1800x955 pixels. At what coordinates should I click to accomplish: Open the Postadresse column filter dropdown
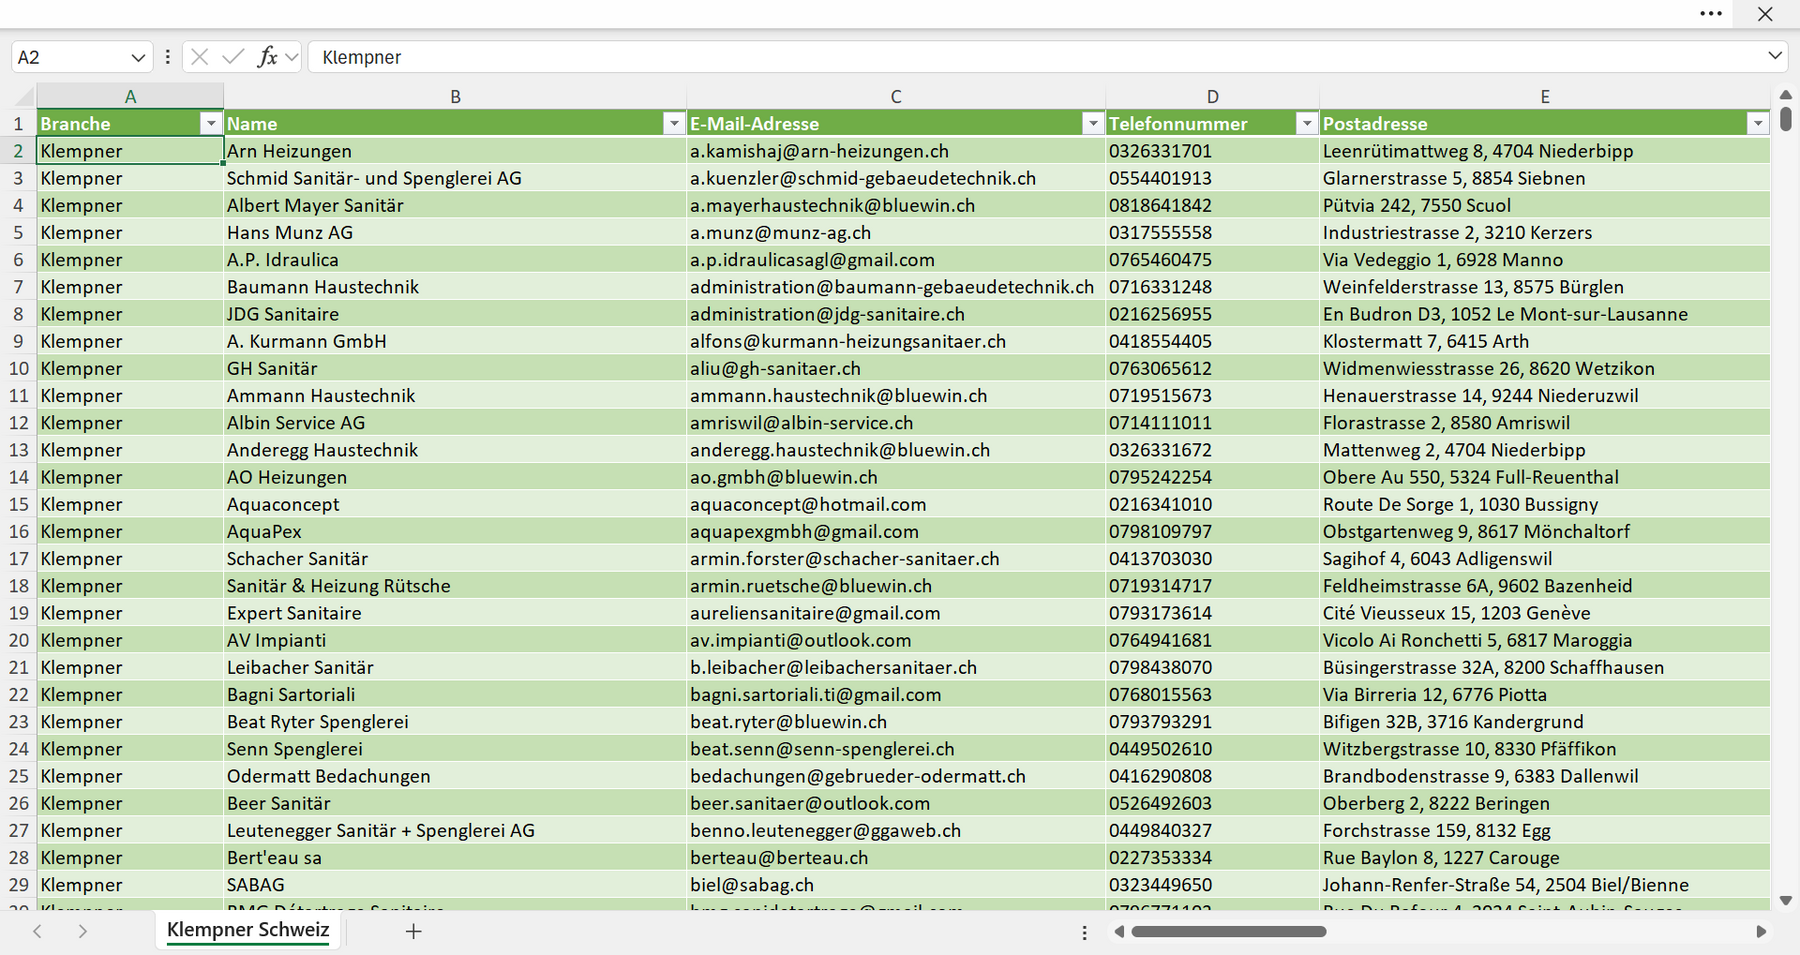(1758, 123)
